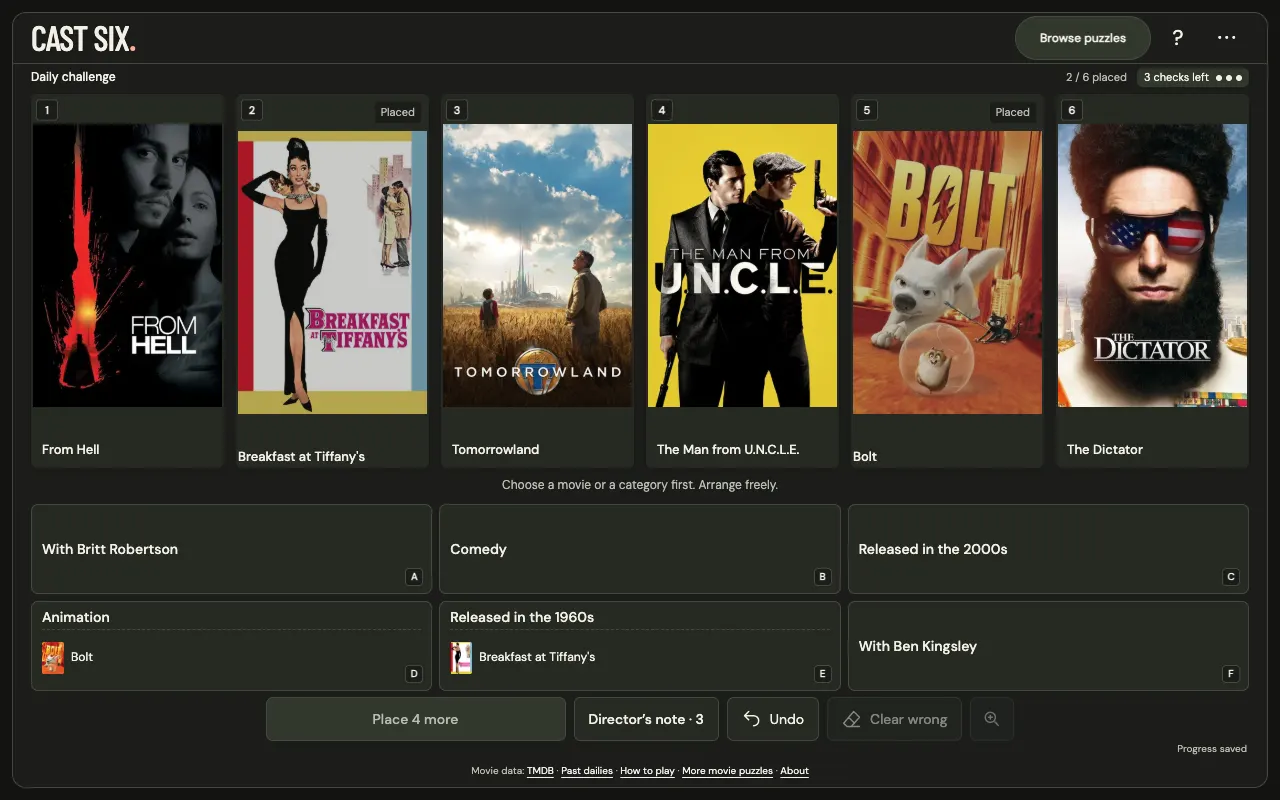The height and width of the screenshot is (800, 1280).
Task: Open the Director's note hint
Action: coord(646,719)
